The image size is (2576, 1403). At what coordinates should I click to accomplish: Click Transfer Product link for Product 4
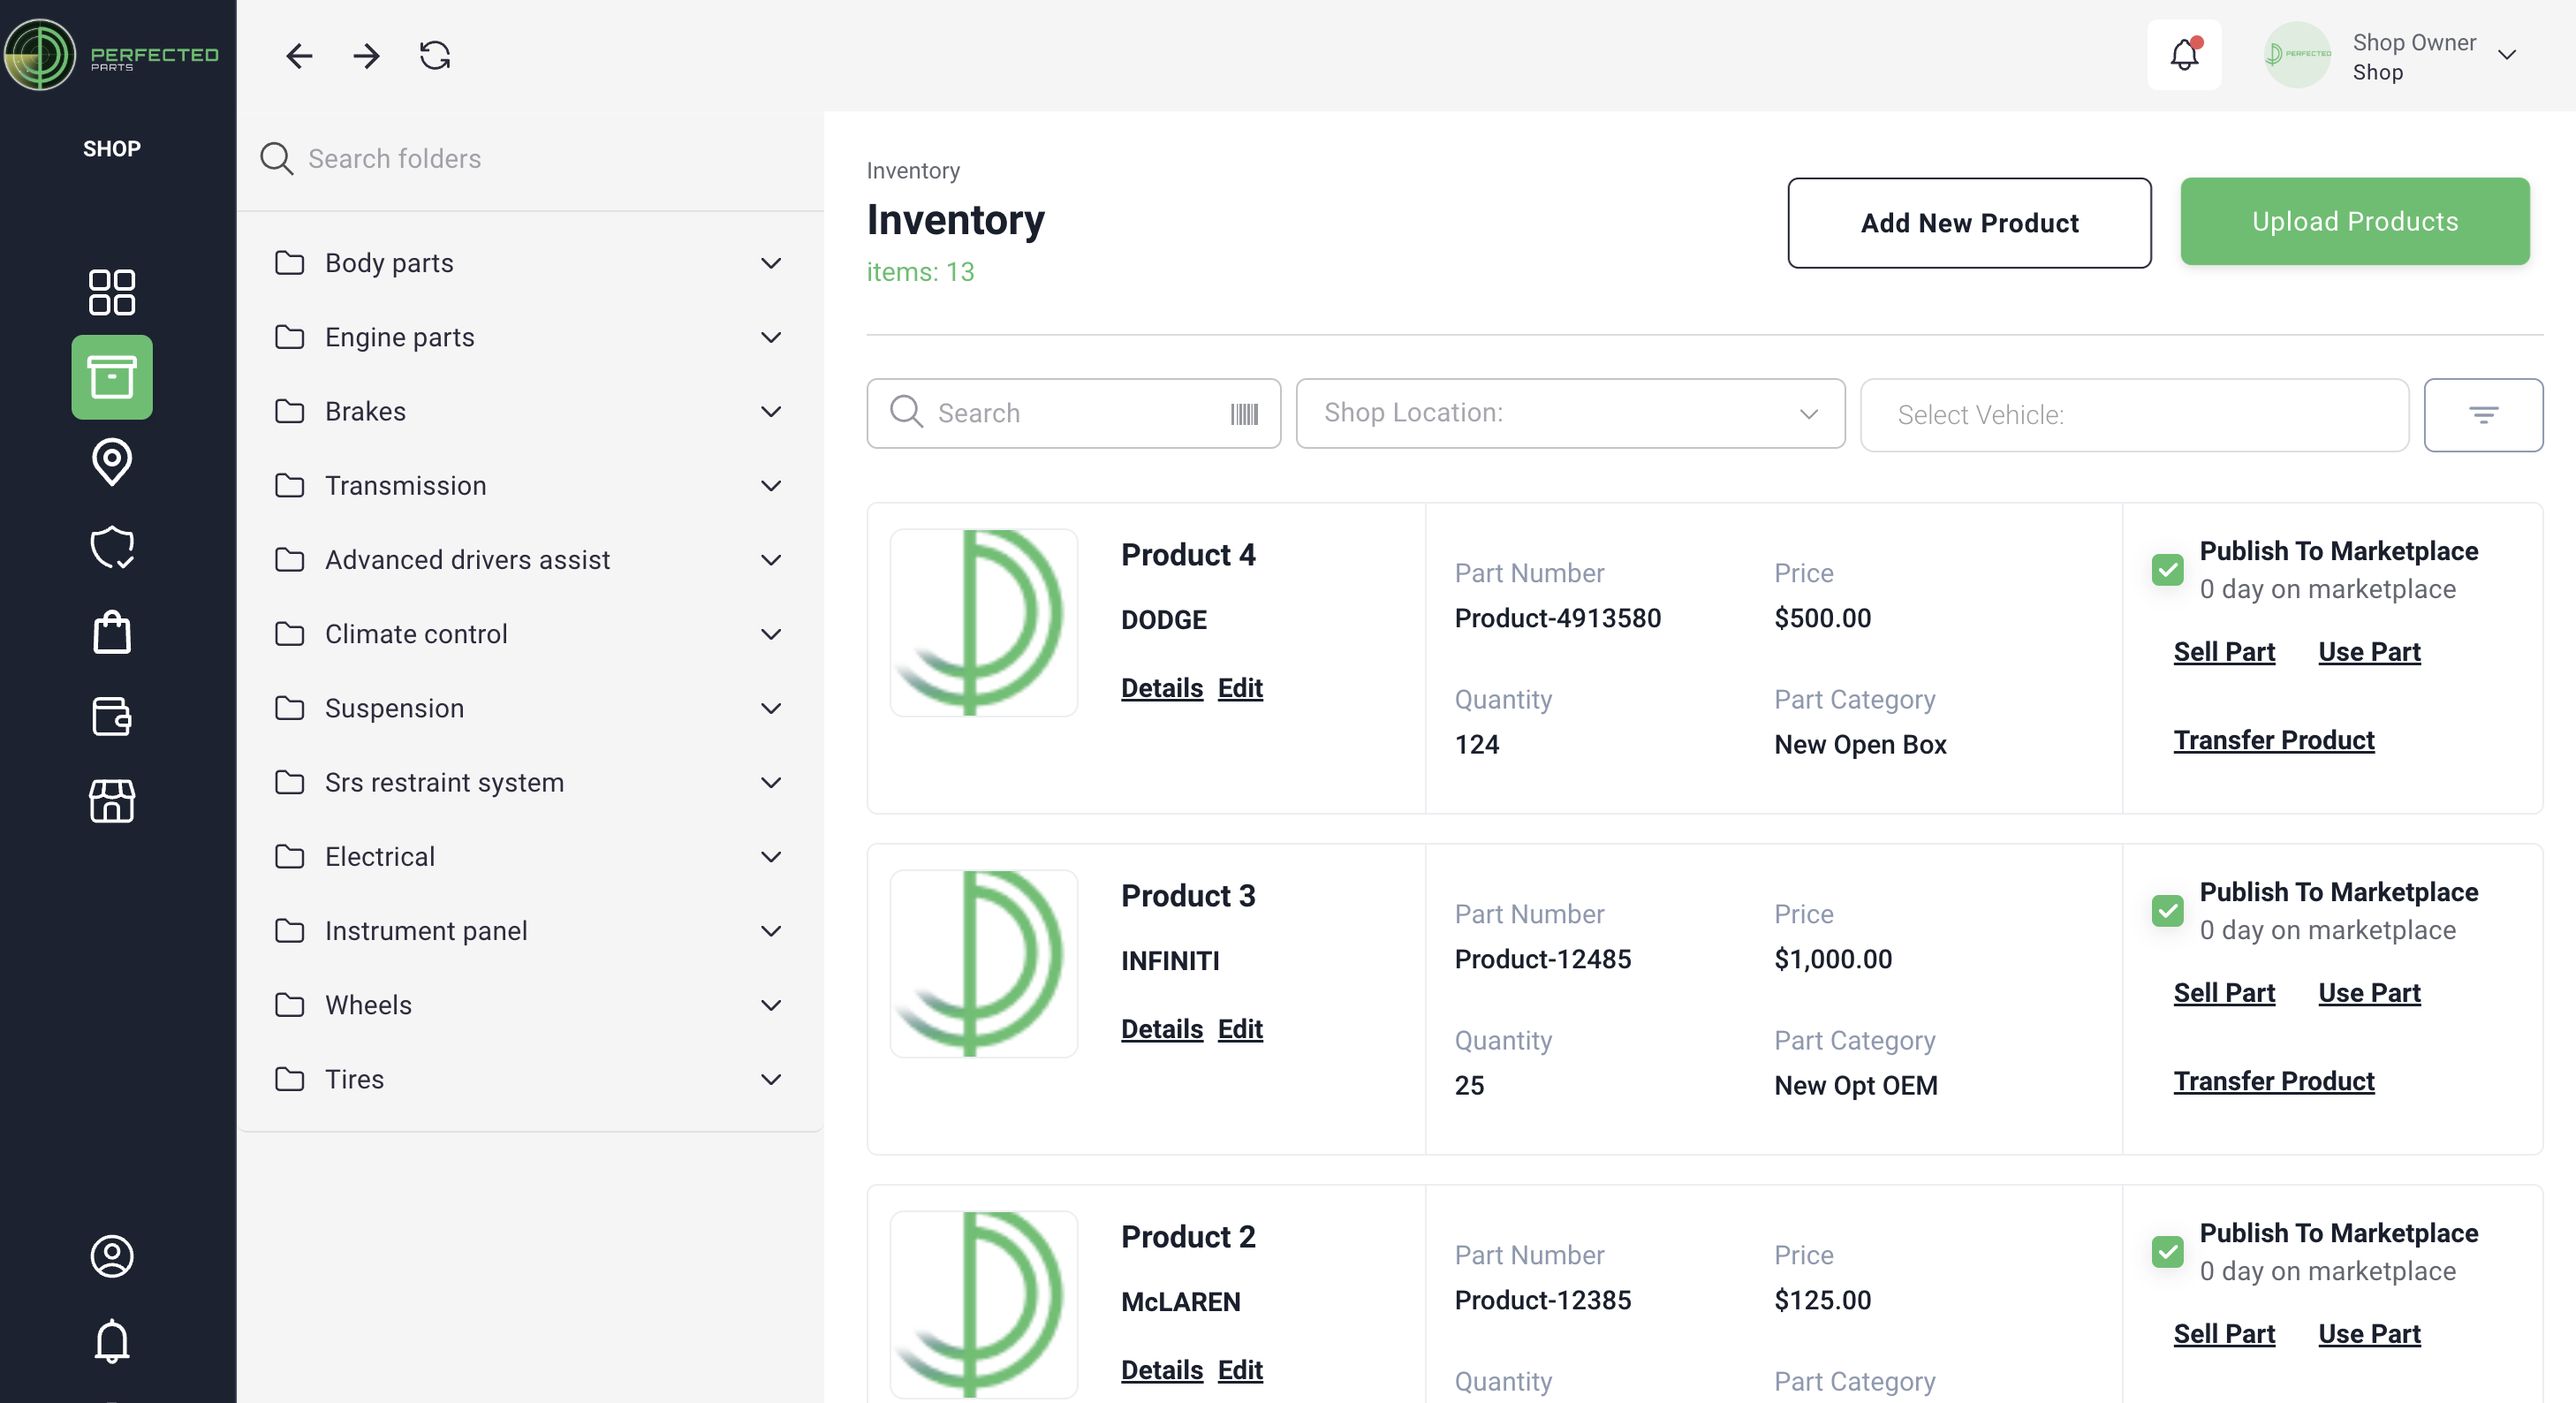(2273, 740)
